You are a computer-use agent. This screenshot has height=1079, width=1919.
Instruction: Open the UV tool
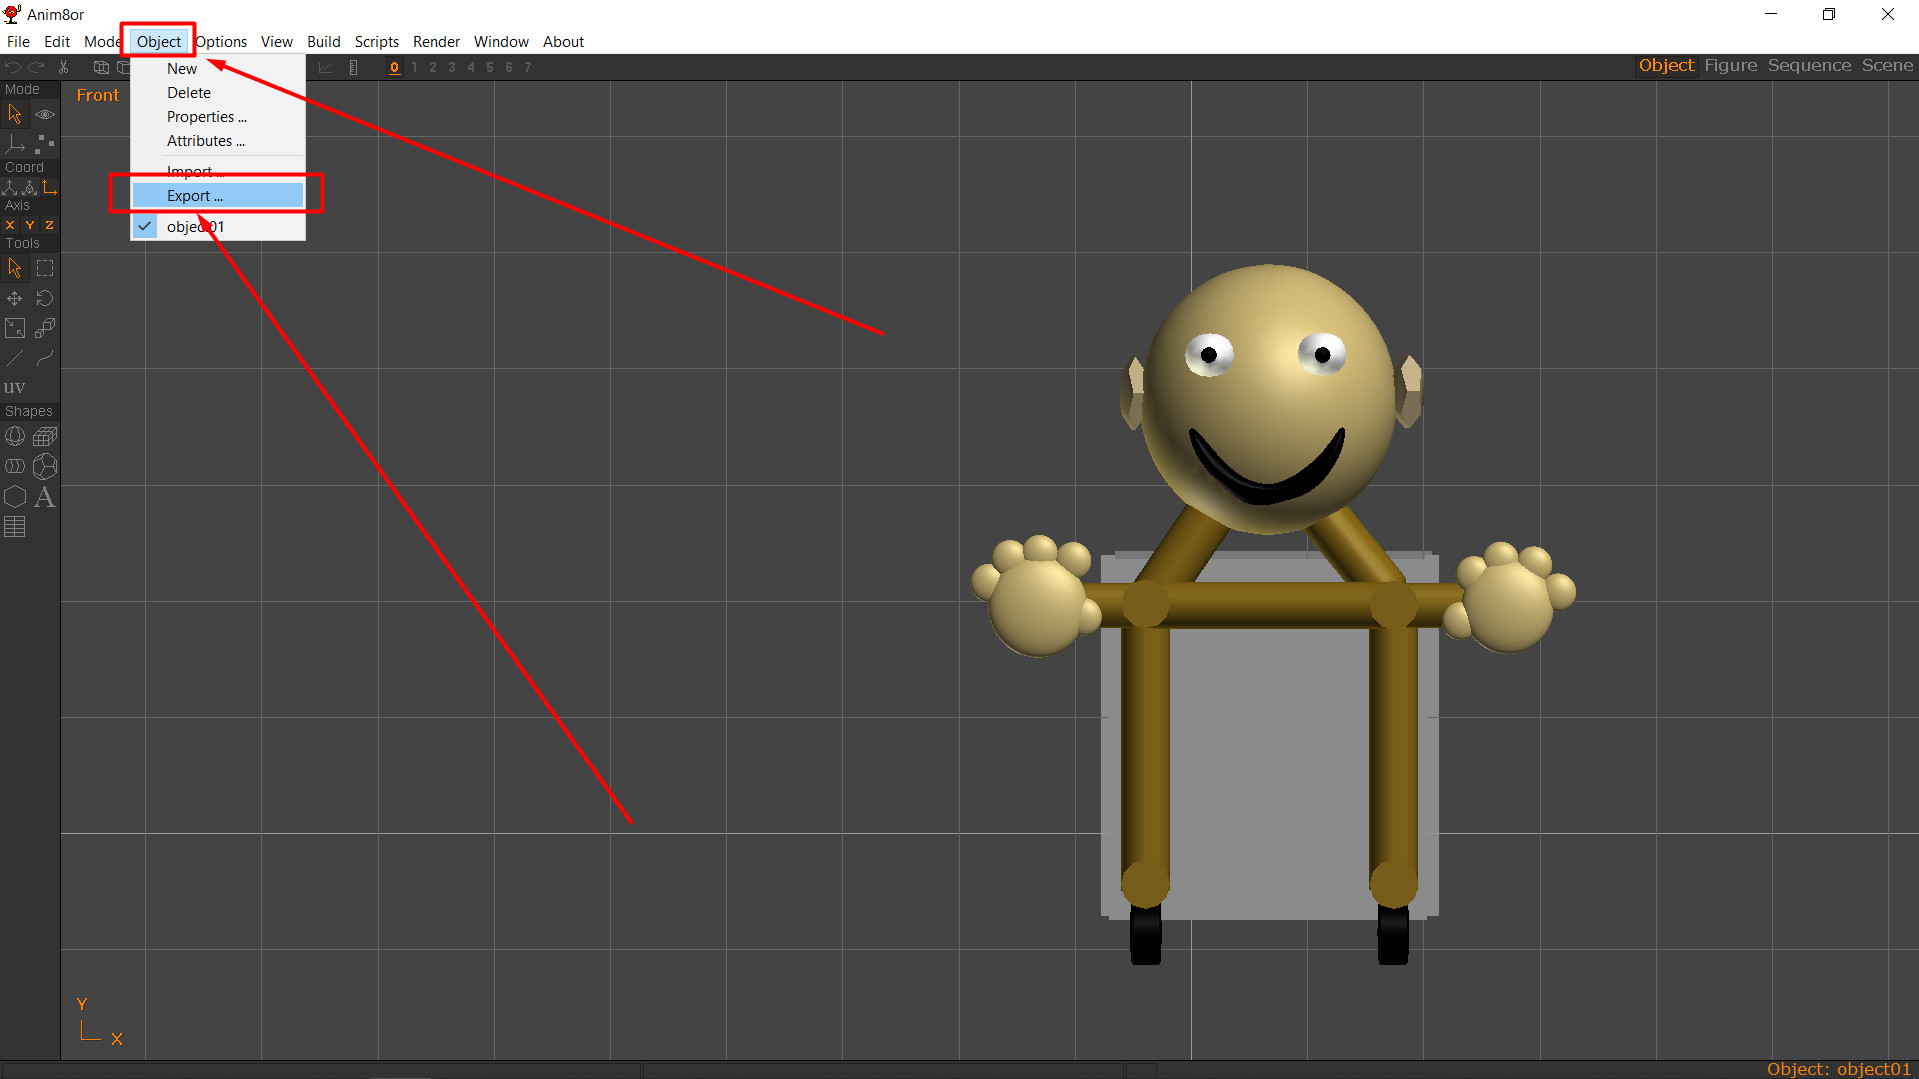coord(15,387)
